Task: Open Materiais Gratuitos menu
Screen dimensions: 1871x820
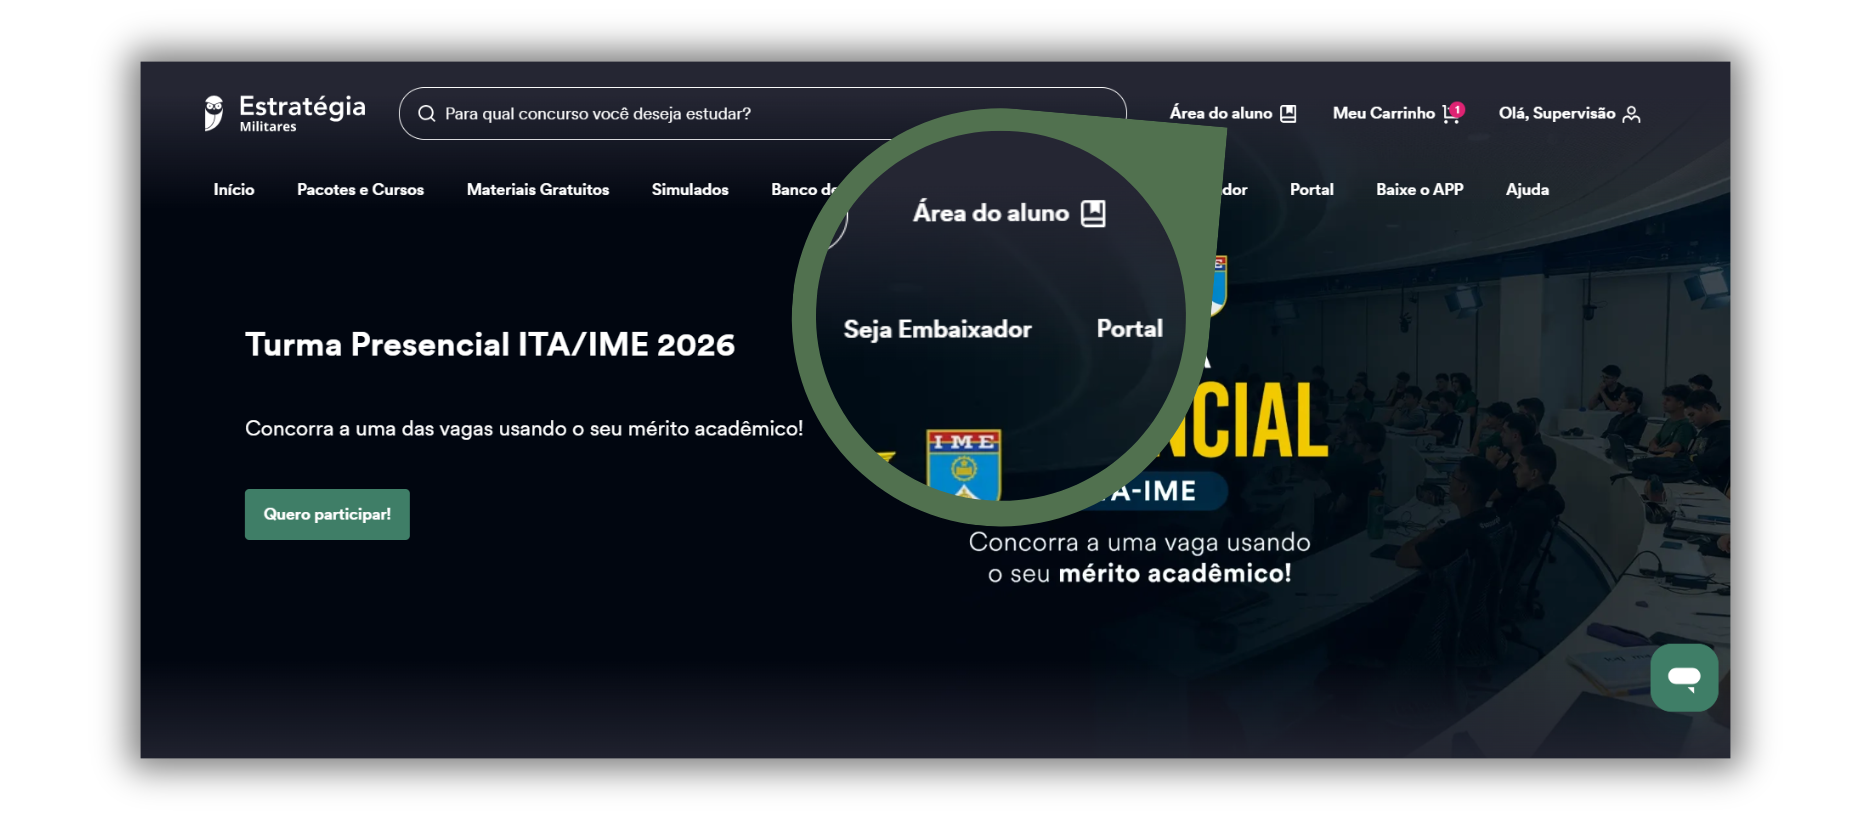Action: [538, 190]
